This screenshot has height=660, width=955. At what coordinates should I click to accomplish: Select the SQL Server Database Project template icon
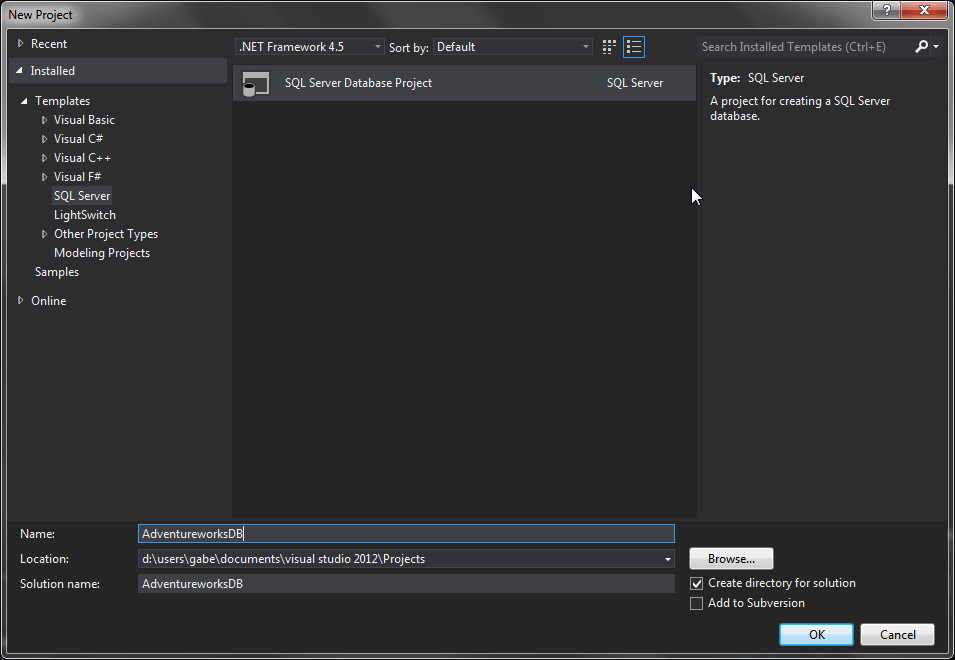[256, 83]
